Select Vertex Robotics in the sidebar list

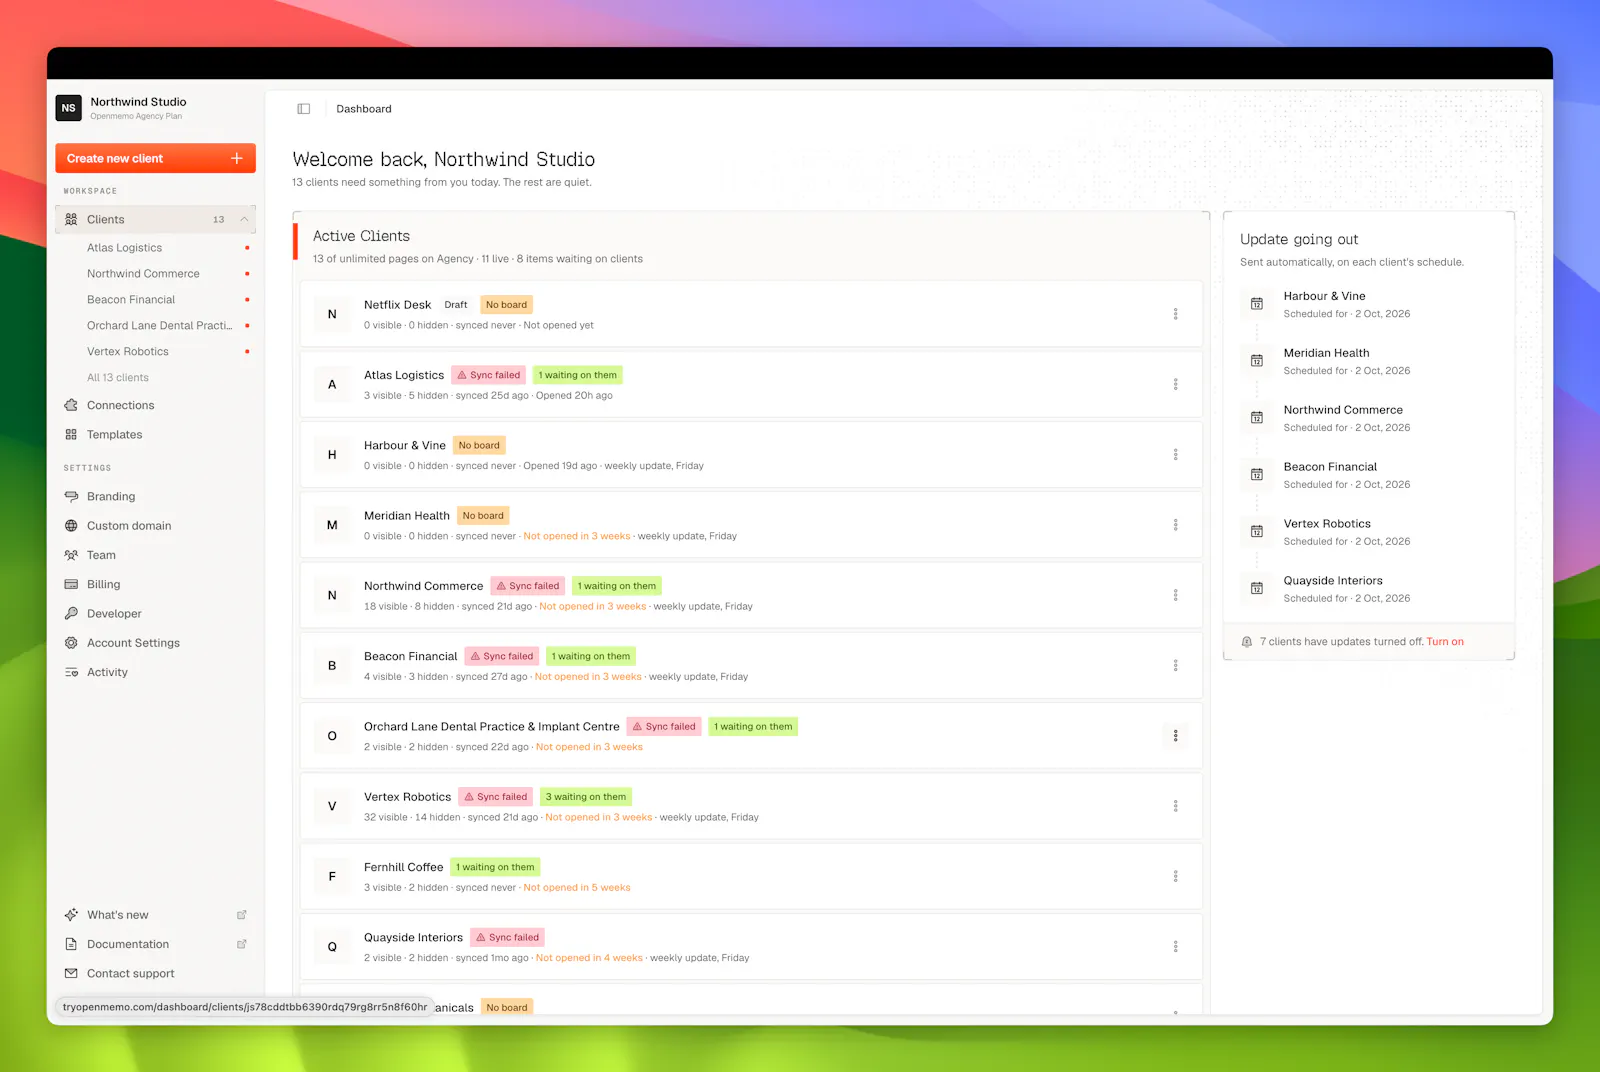[x=128, y=352]
